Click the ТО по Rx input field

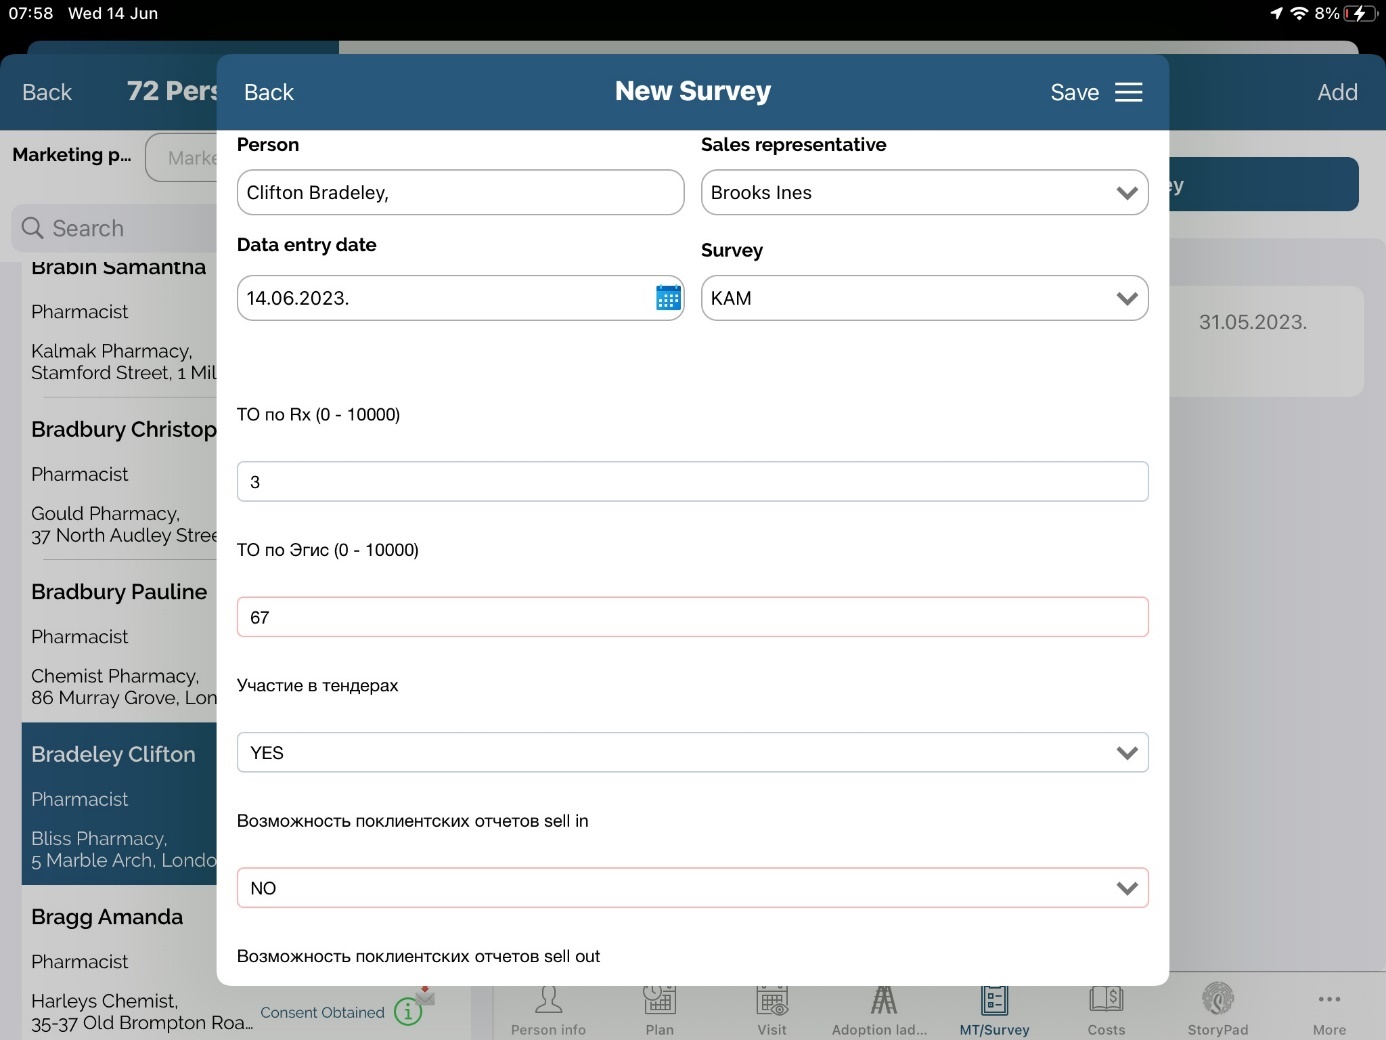pyautogui.click(x=692, y=482)
